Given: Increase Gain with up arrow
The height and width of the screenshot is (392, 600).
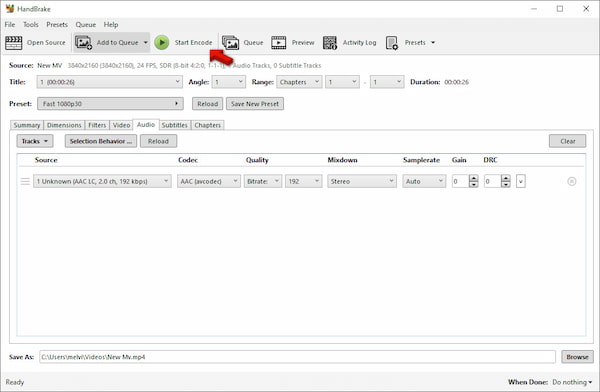Looking at the screenshot, I should pos(474,178).
